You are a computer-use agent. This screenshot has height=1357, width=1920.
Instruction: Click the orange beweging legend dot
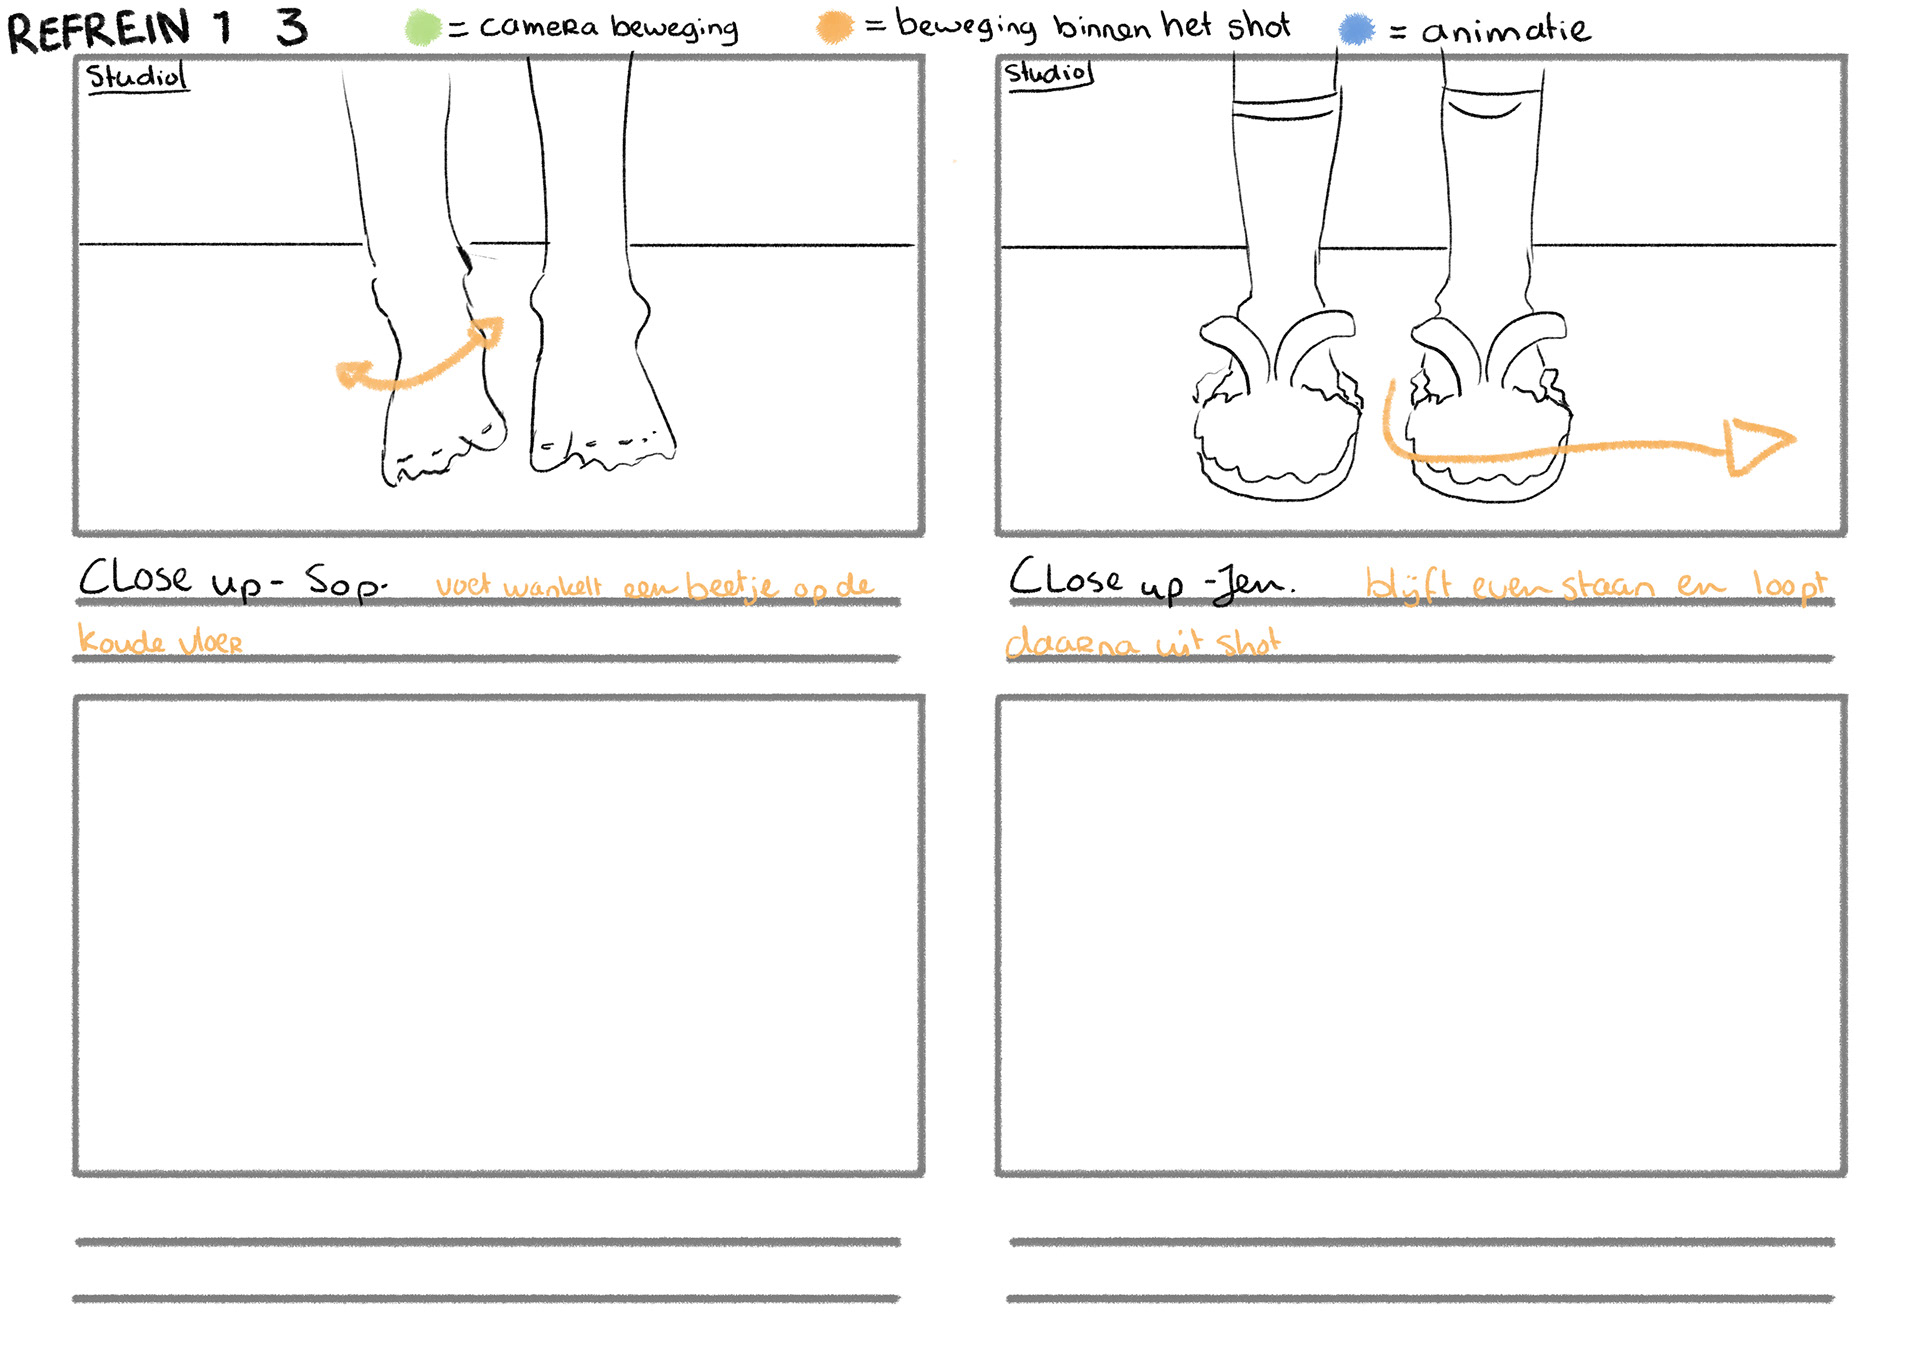pos(835,27)
